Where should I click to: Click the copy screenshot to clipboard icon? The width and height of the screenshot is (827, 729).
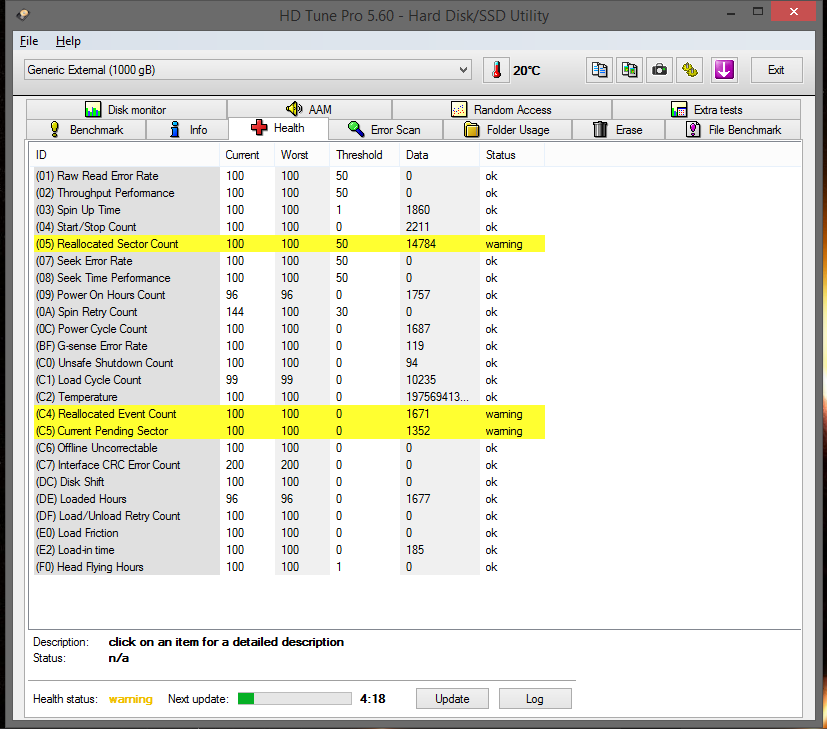tap(629, 70)
